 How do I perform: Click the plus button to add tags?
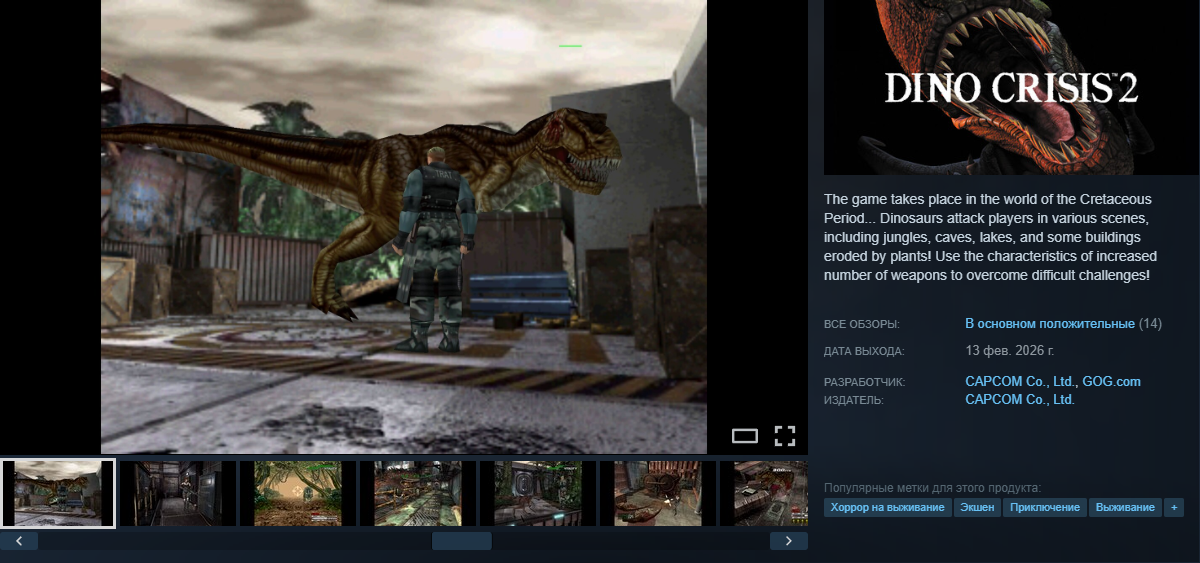[1174, 508]
